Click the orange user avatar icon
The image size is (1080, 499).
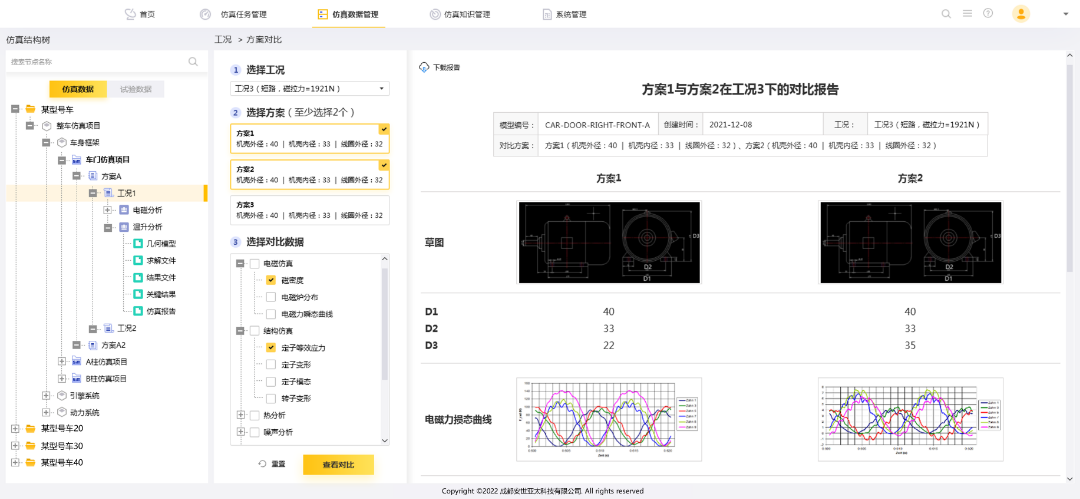click(1020, 14)
